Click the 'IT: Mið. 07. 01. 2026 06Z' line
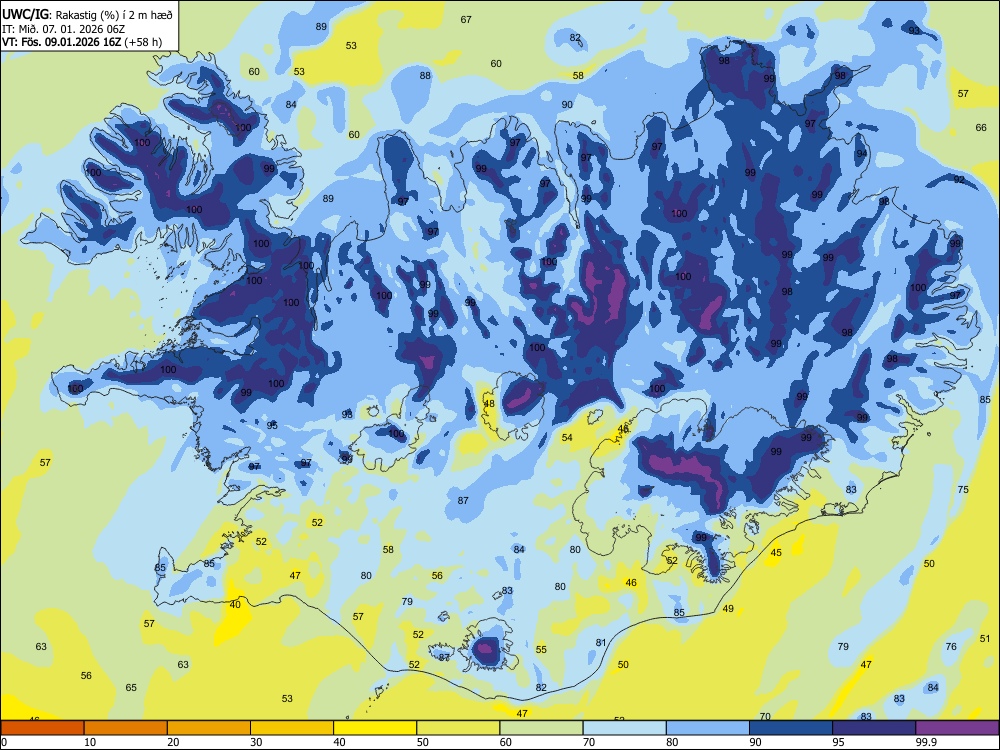 62,29
